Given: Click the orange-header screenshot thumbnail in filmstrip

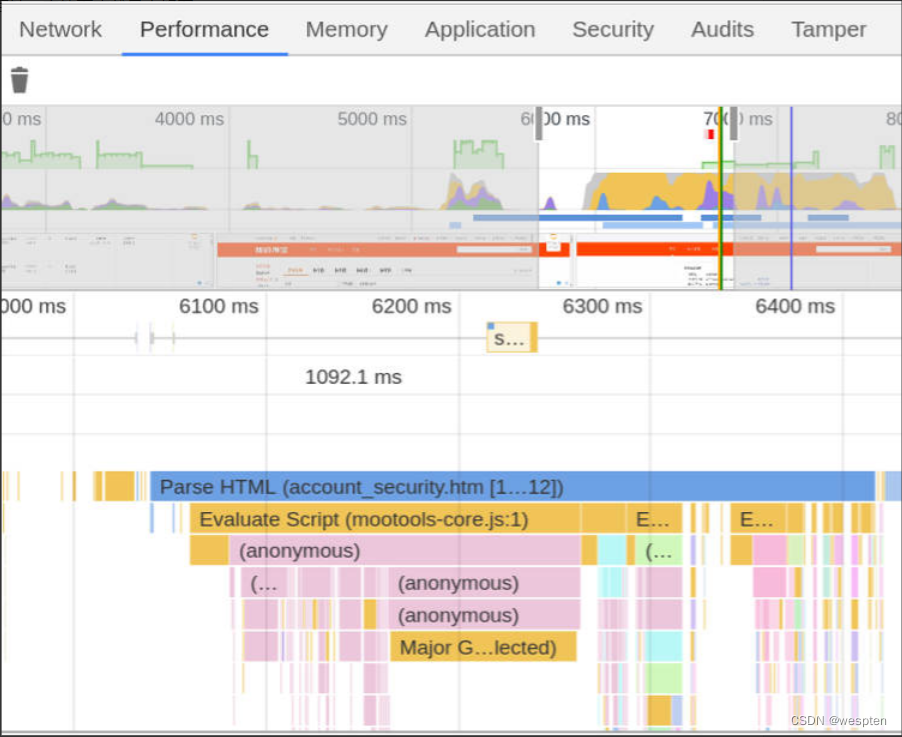Looking at the screenshot, I should [376, 262].
